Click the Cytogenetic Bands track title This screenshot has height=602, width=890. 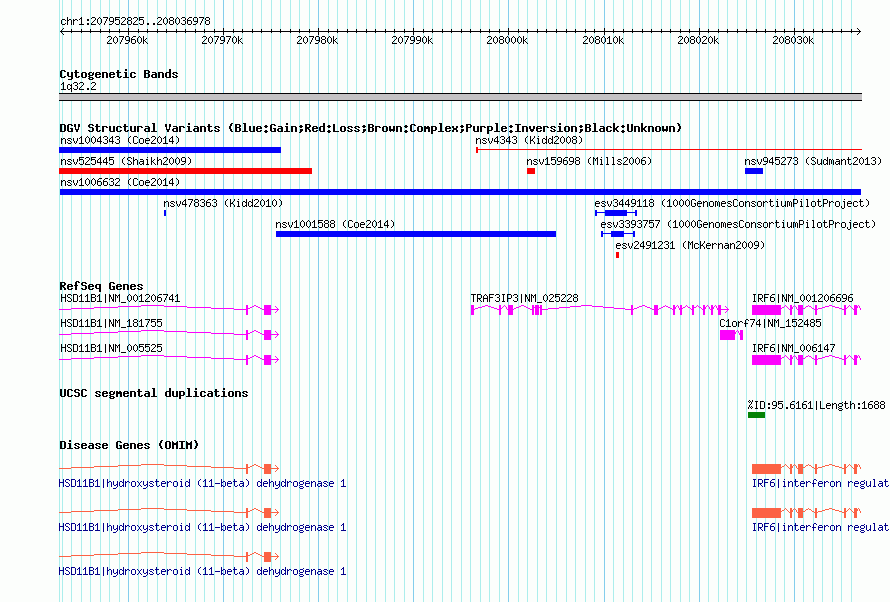tap(119, 74)
